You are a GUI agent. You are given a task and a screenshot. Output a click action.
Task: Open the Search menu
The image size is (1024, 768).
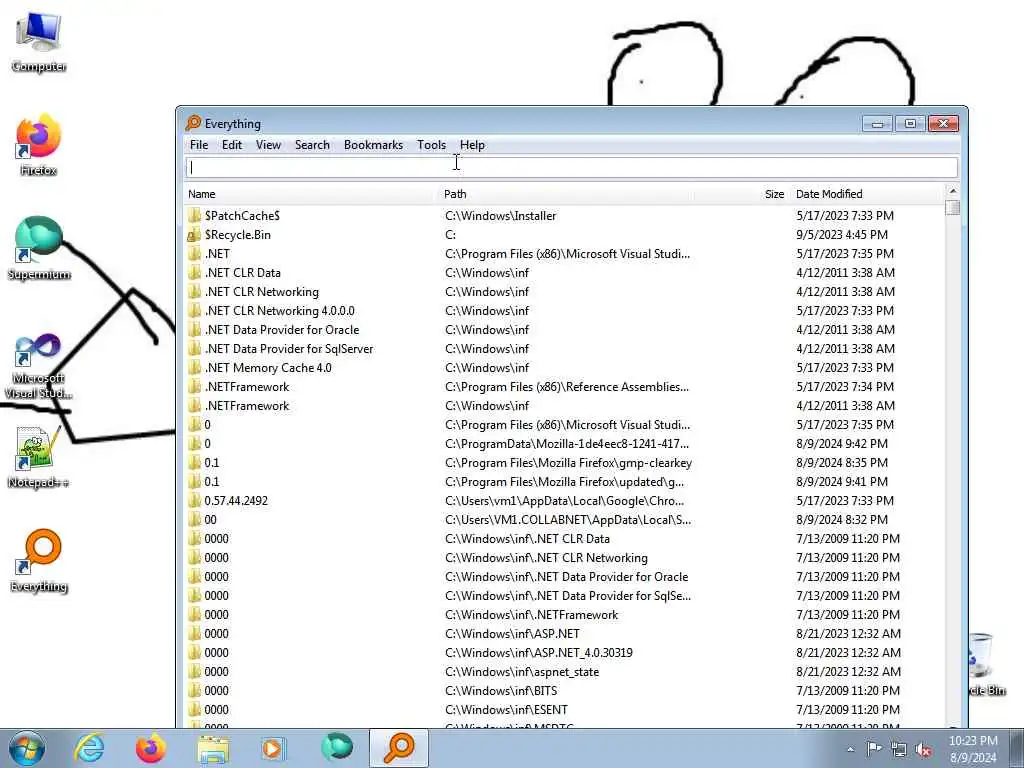click(312, 145)
